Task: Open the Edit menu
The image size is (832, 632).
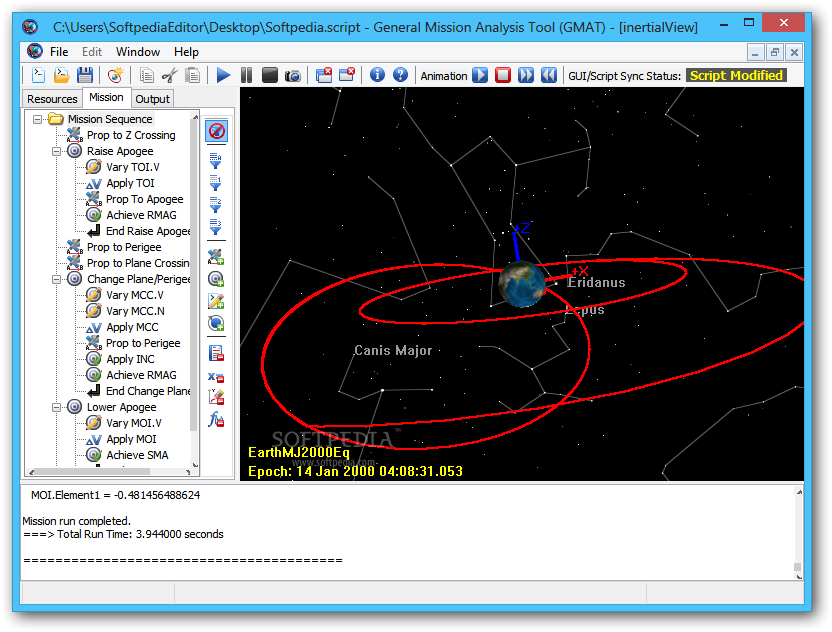Action: tap(92, 52)
